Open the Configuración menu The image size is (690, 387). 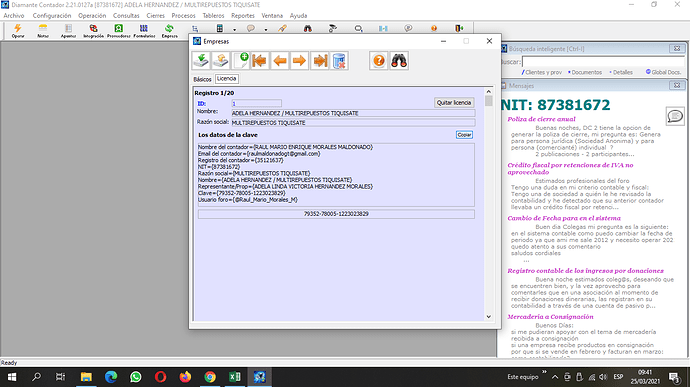(x=51, y=15)
